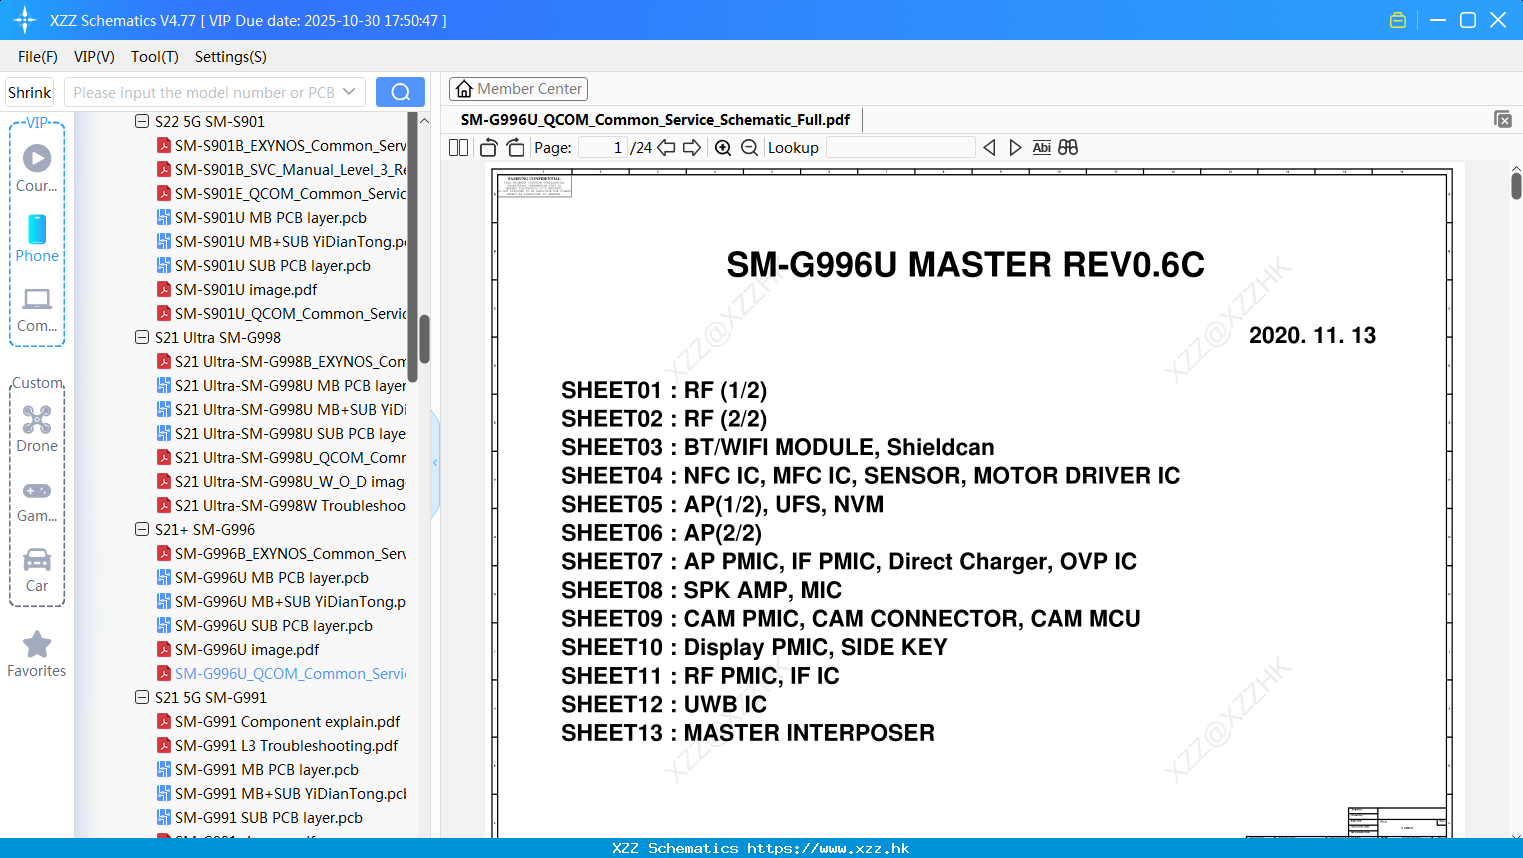
Task: Open SM-G991 MB PCB layer.pcb
Action: coord(258,769)
